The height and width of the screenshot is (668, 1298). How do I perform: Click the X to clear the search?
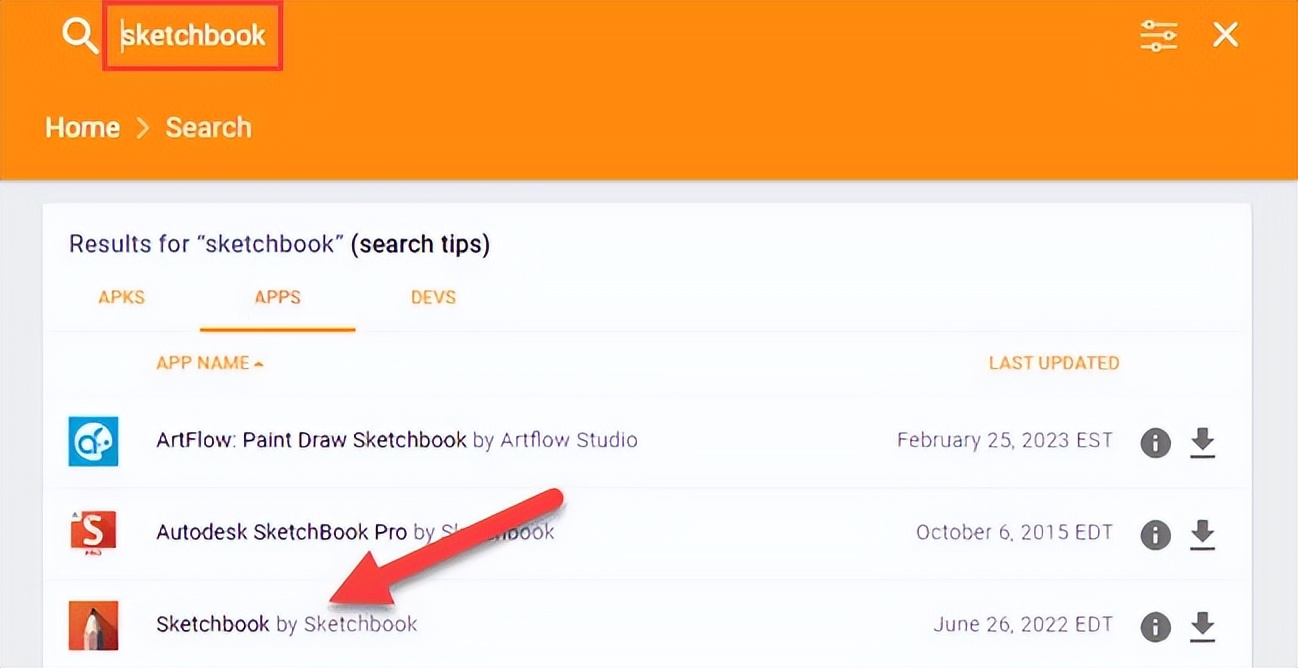pos(1224,35)
